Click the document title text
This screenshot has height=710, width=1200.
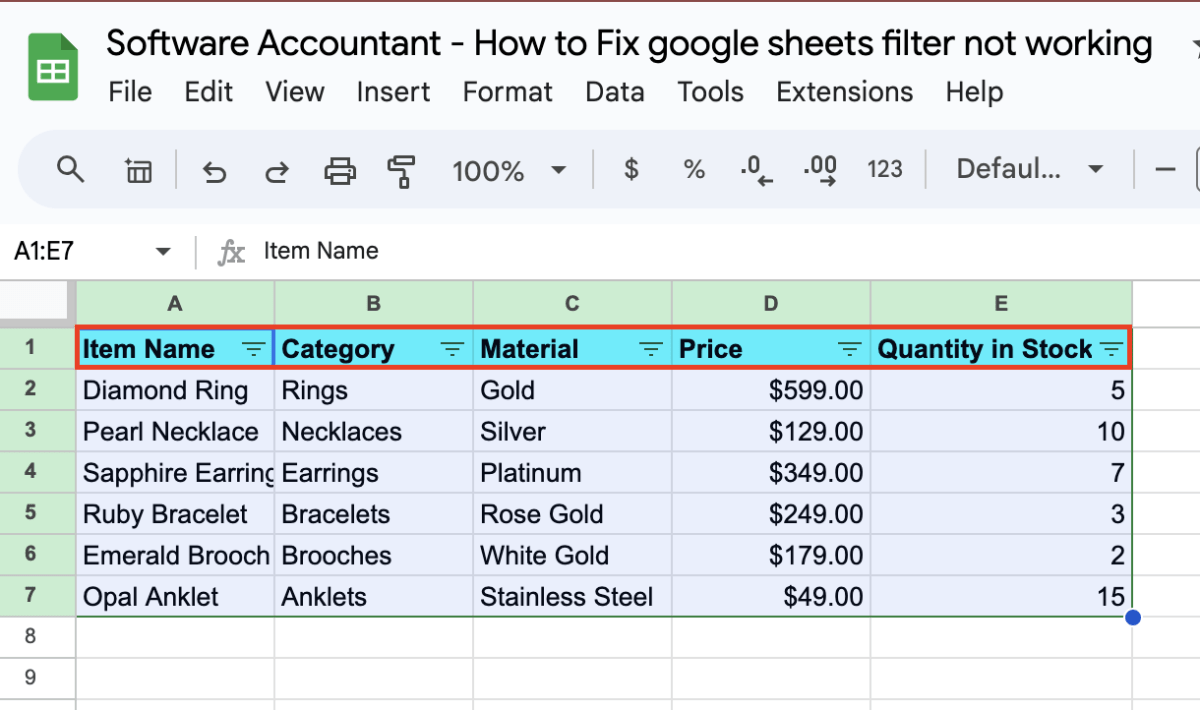click(629, 43)
